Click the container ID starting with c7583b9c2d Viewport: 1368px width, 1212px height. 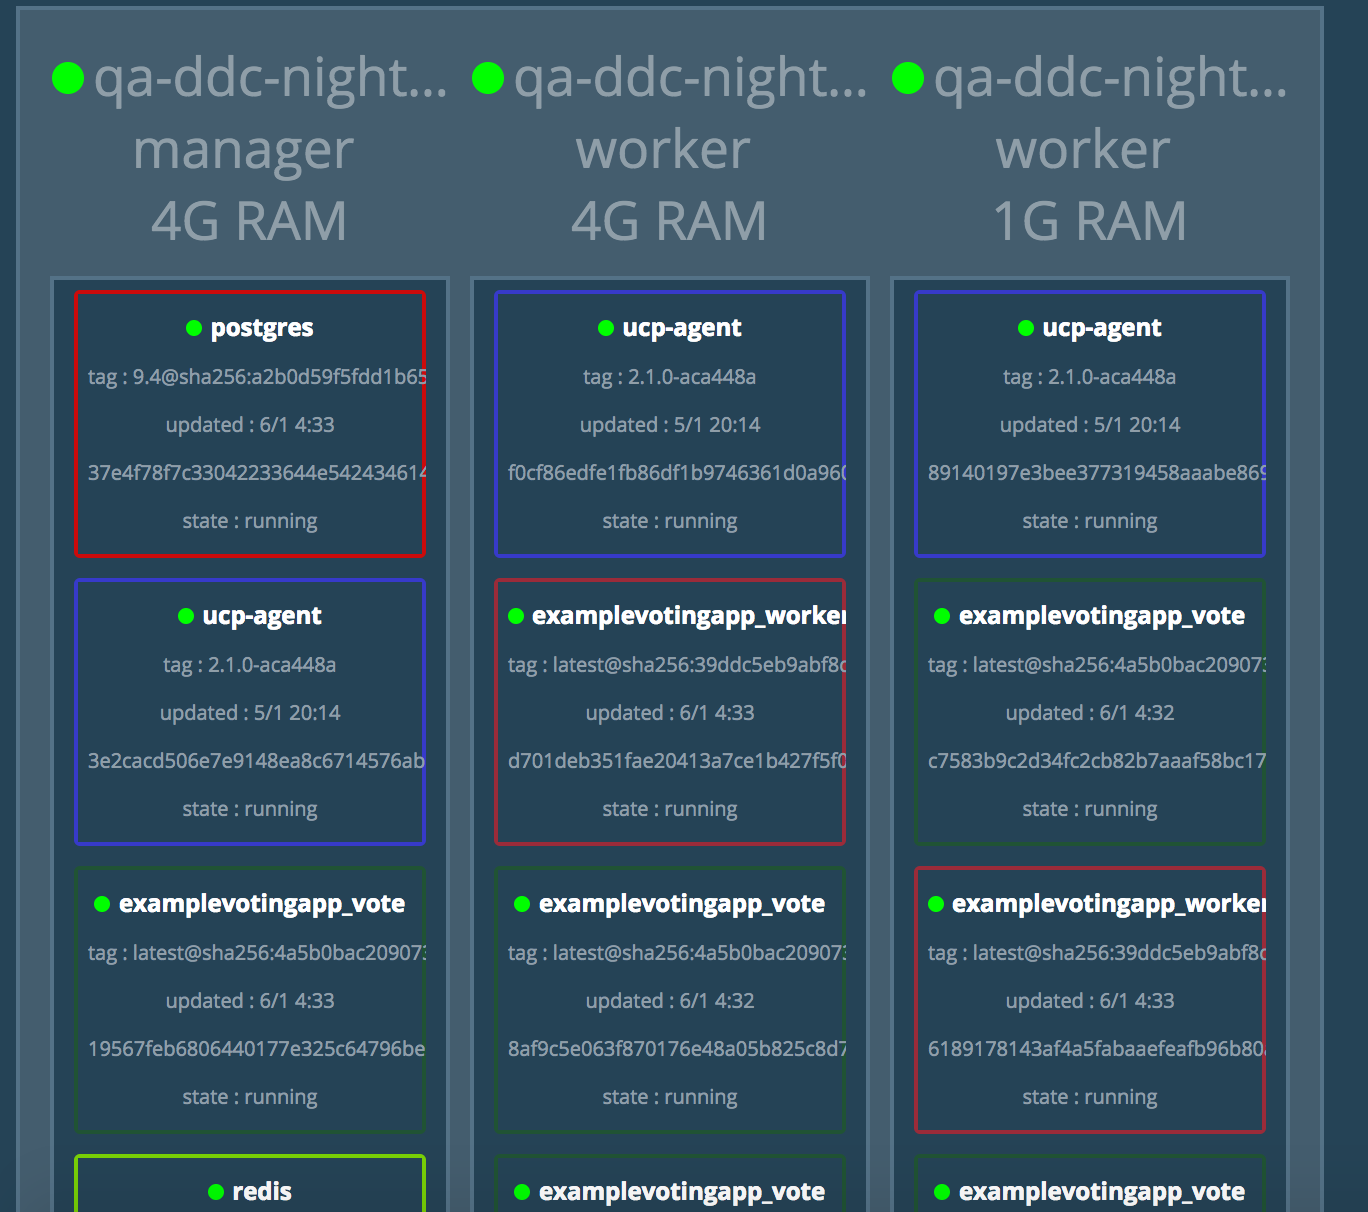(1096, 761)
